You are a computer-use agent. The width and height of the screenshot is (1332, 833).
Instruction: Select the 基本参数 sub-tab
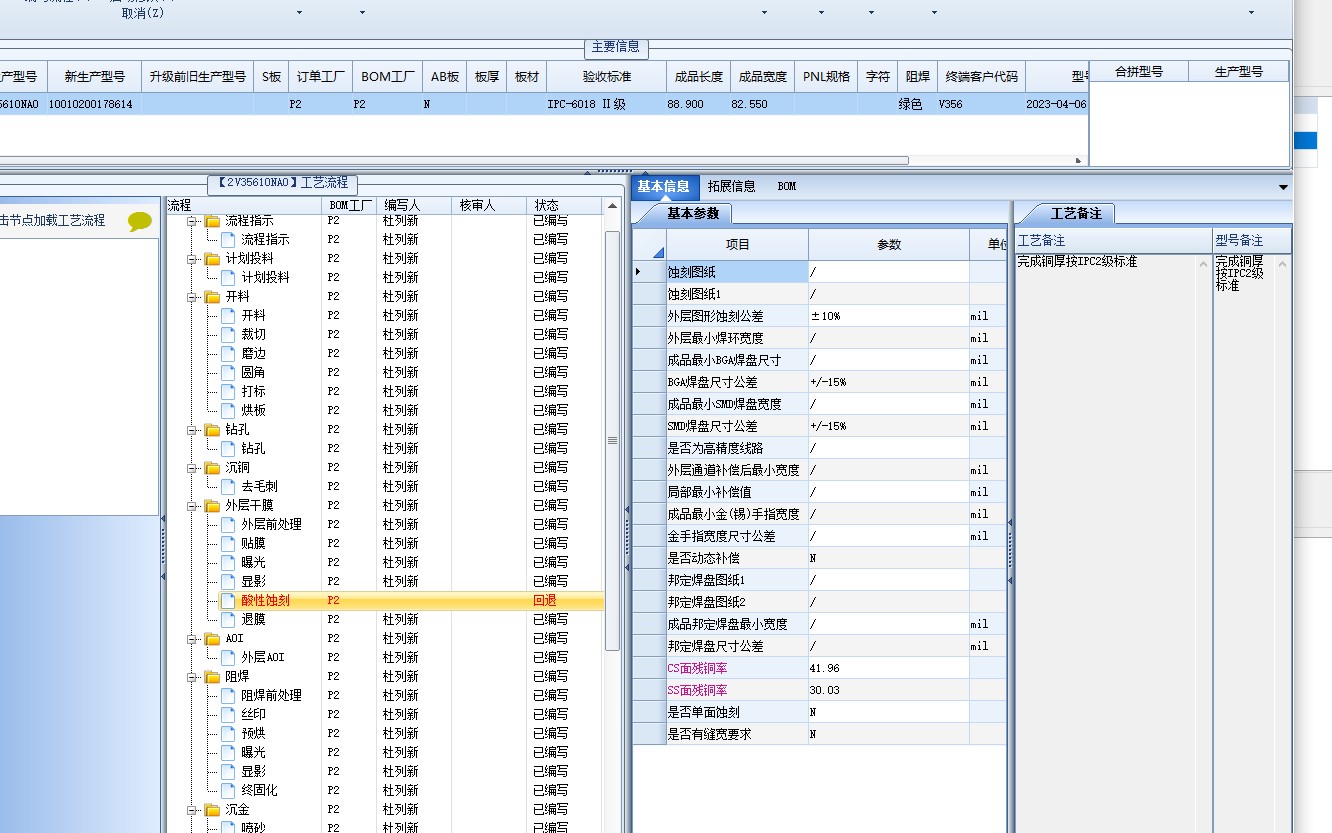(692, 213)
